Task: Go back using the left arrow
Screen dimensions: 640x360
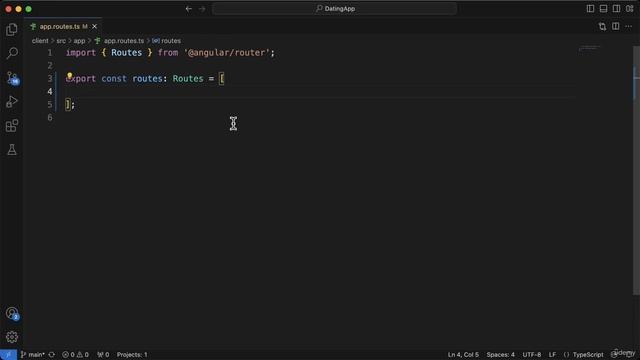Action: tap(189, 9)
